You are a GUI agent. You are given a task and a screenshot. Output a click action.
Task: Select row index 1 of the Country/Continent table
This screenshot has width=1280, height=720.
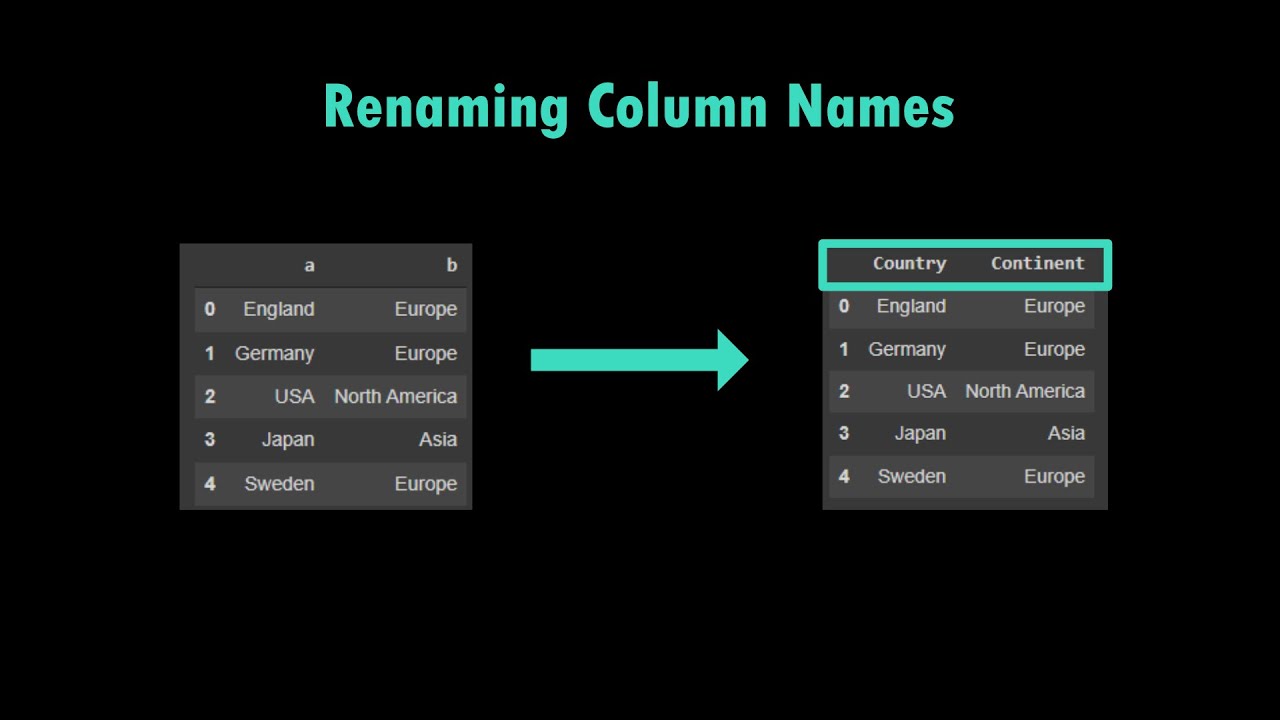point(844,349)
